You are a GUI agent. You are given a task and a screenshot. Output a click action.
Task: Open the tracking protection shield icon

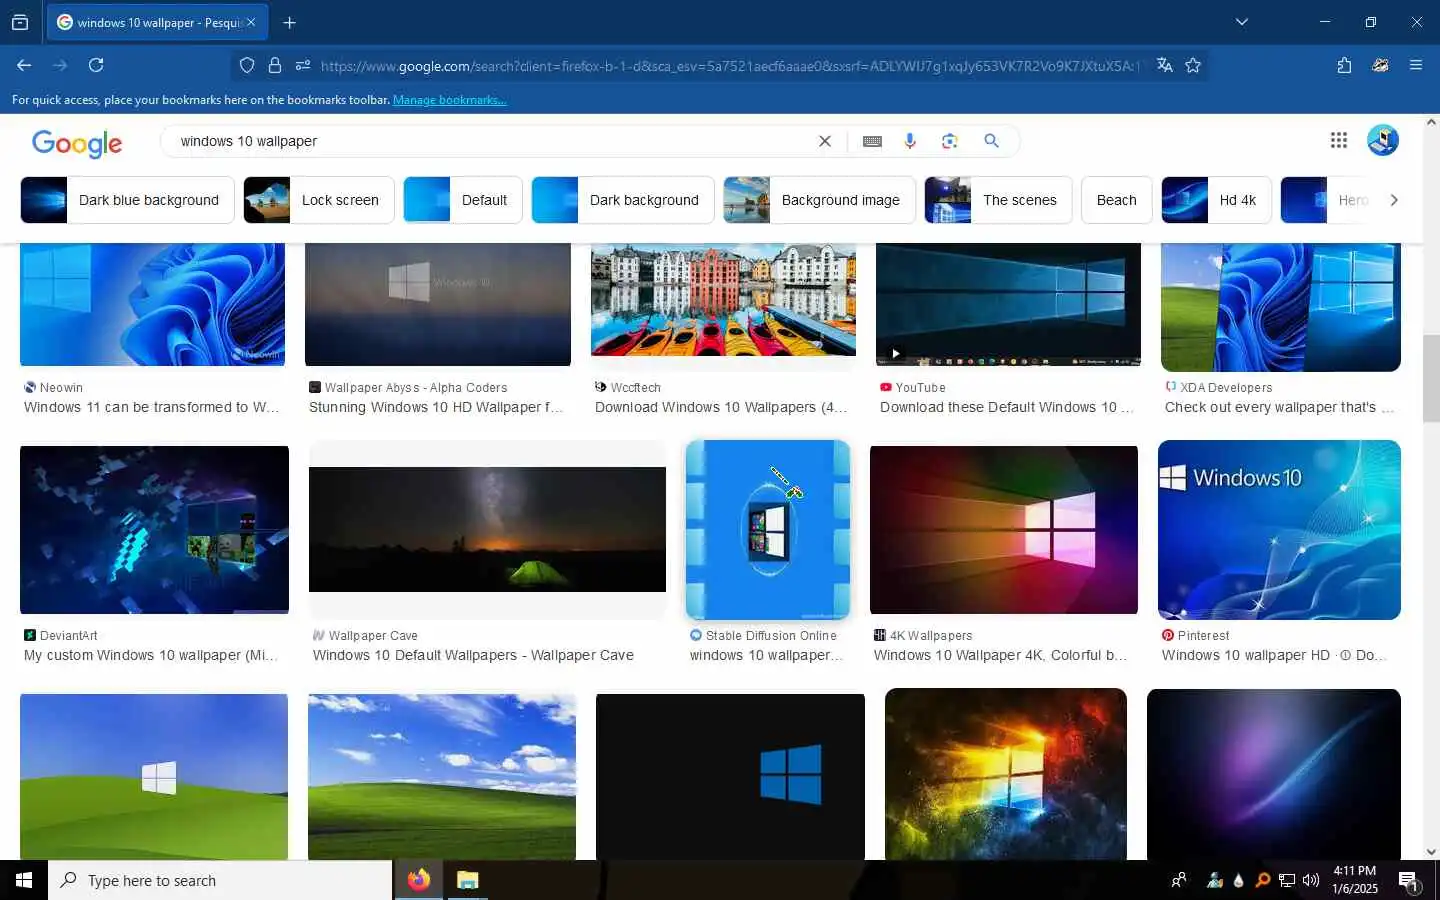click(x=247, y=65)
